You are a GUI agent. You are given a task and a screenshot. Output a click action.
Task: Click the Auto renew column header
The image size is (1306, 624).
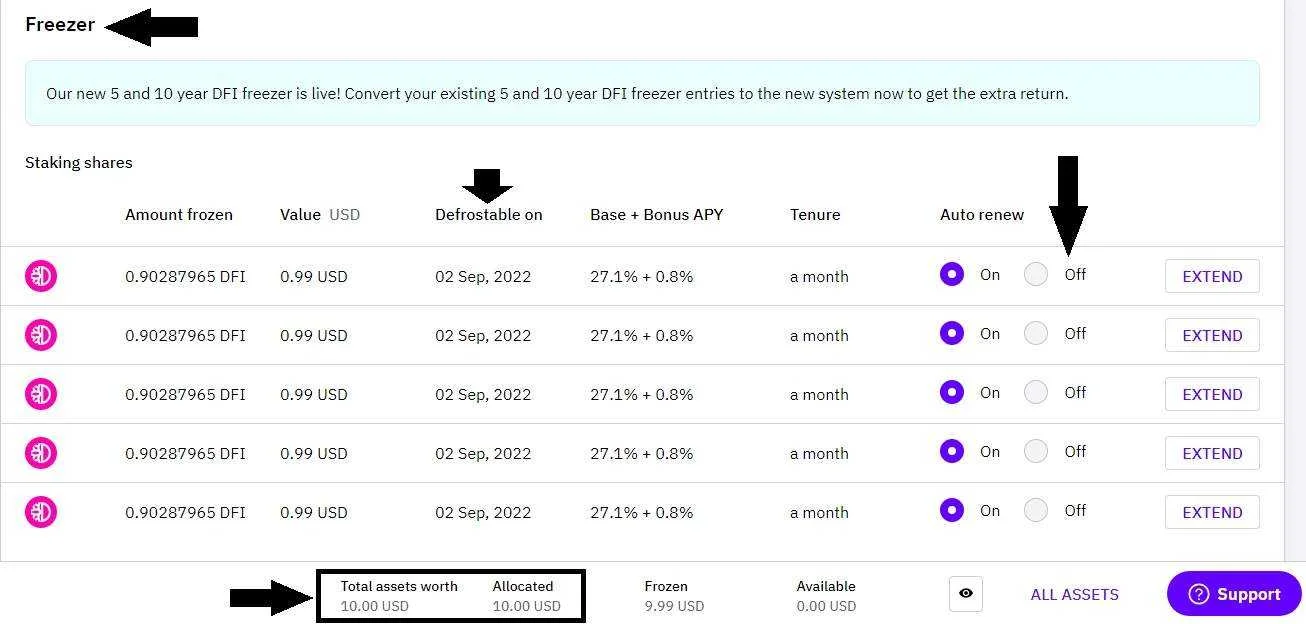click(982, 214)
